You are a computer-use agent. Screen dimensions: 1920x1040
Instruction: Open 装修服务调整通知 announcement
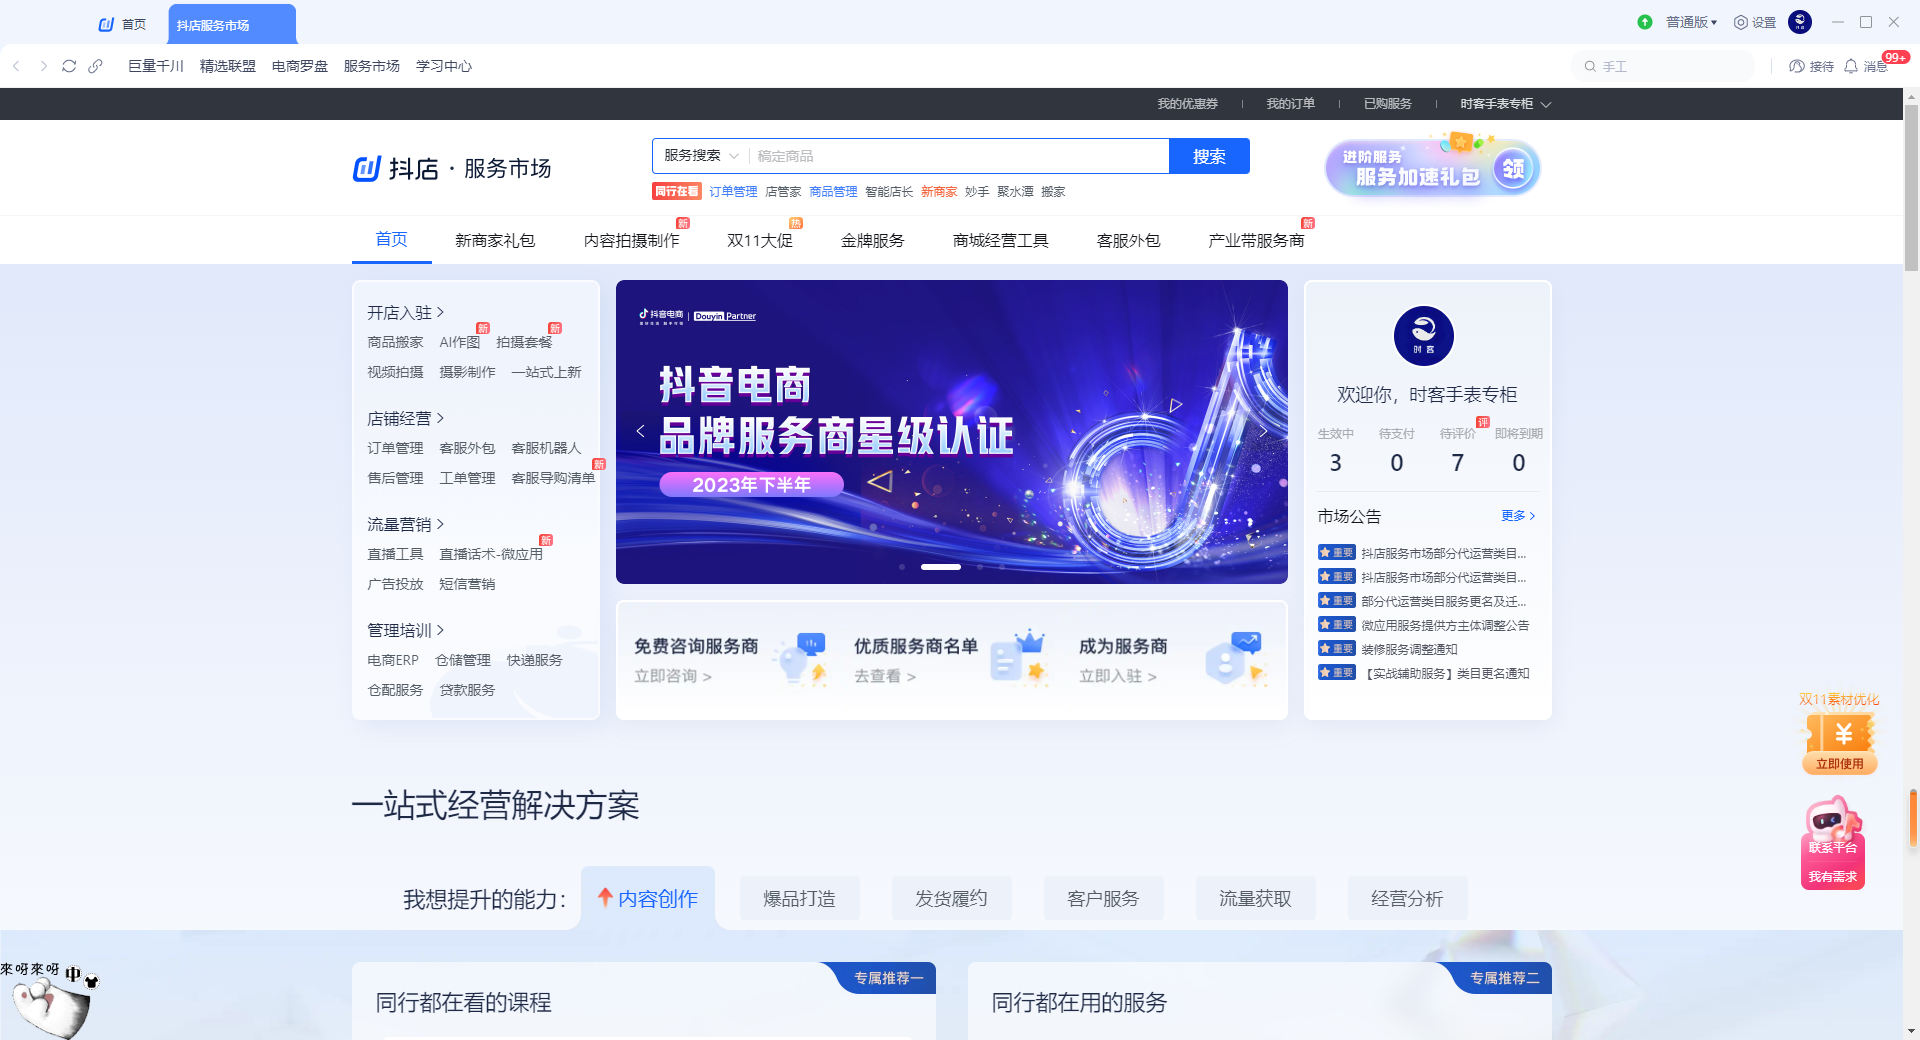coord(1410,649)
